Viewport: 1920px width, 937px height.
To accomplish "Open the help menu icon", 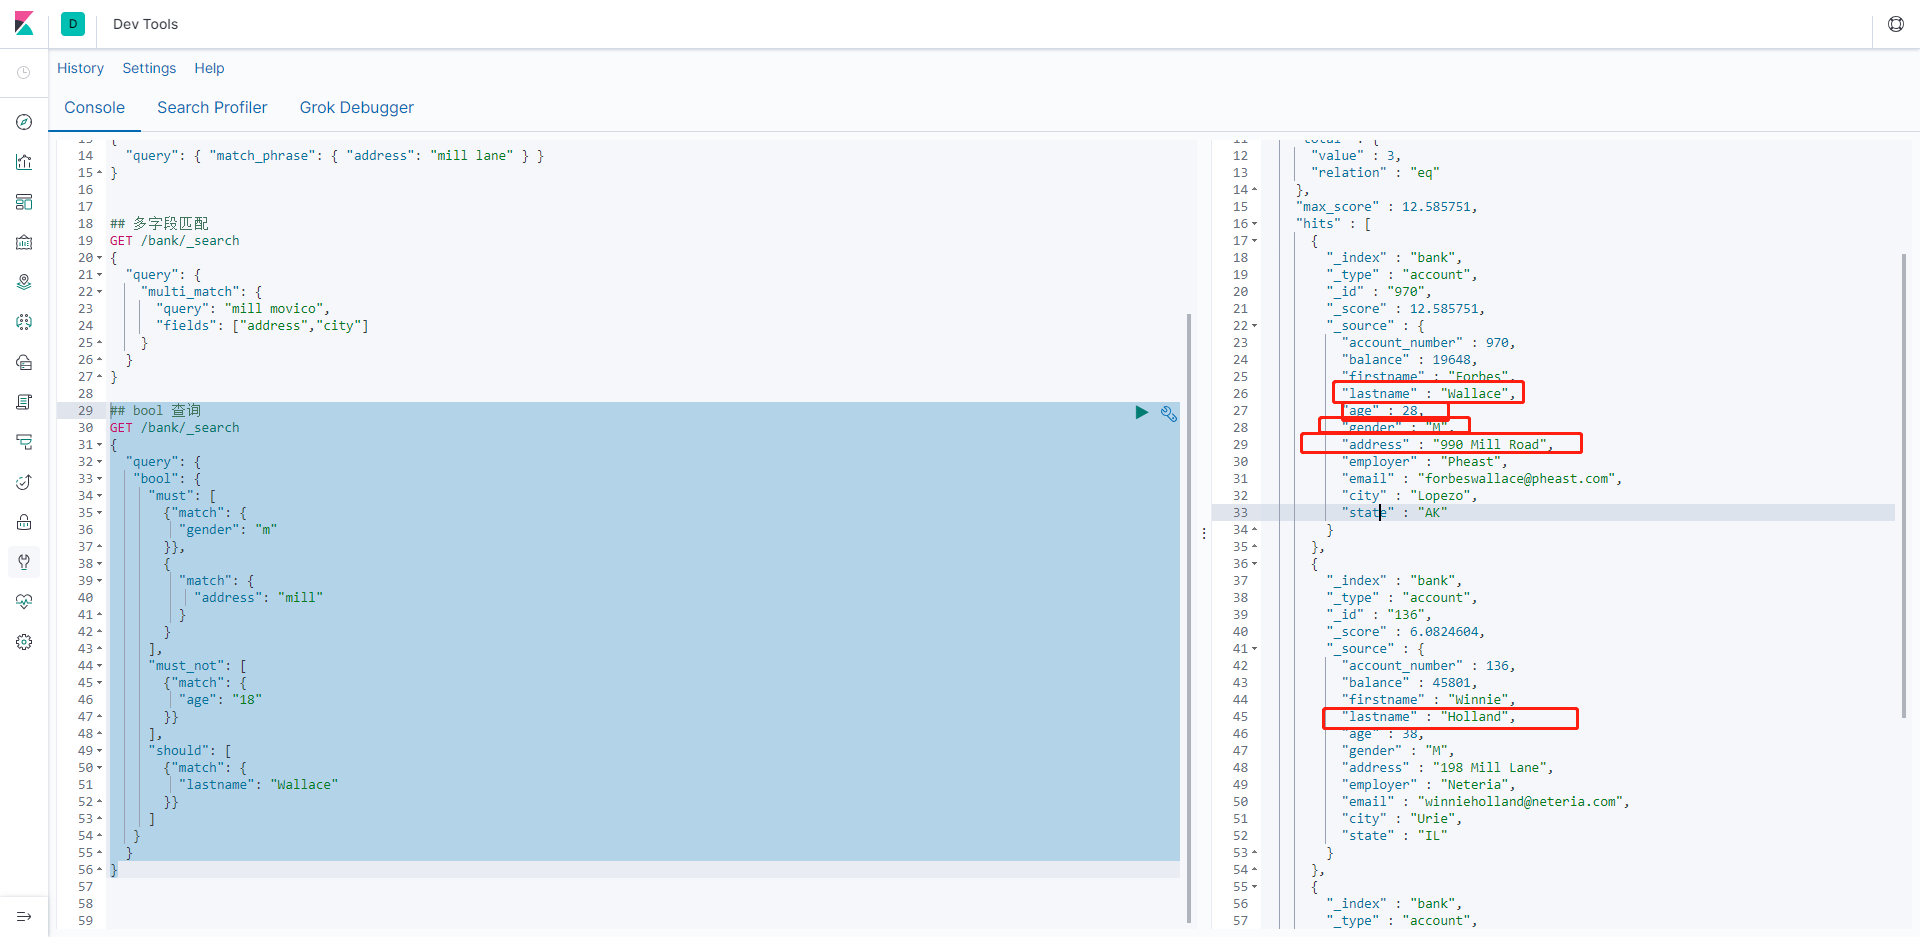I will (1895, 24).
